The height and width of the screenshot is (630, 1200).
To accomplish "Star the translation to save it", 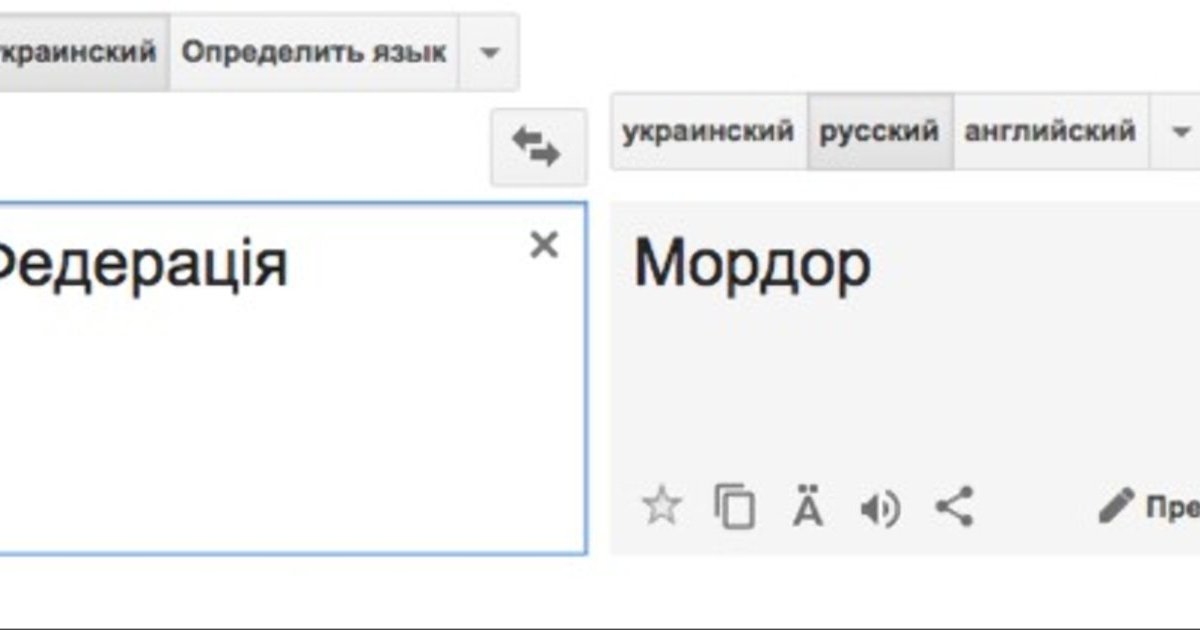I will pos(660,508).
